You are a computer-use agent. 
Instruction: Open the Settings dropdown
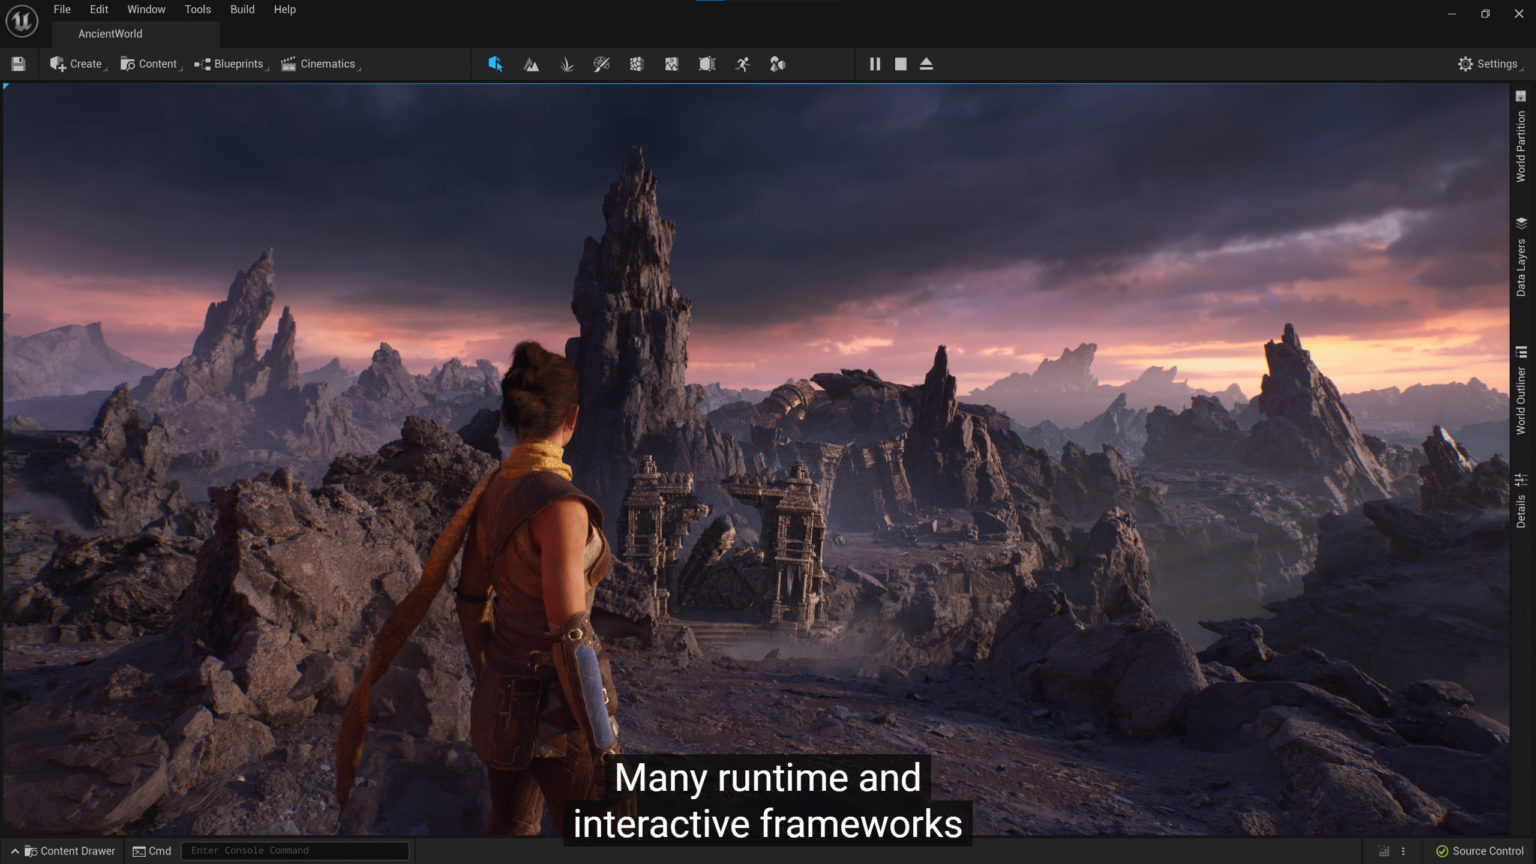(x=1490, y=64)
